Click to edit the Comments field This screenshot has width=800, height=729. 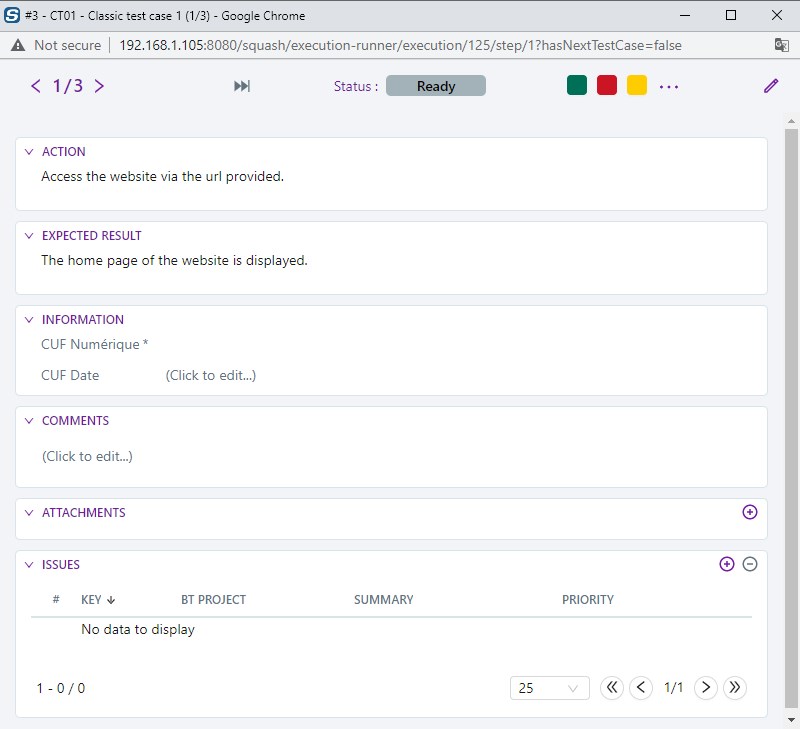[87, 456]
